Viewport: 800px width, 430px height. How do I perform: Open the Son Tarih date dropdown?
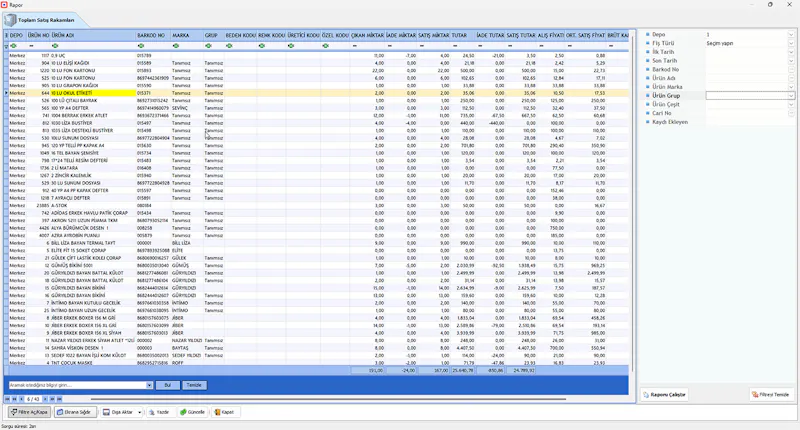[791, 61]
